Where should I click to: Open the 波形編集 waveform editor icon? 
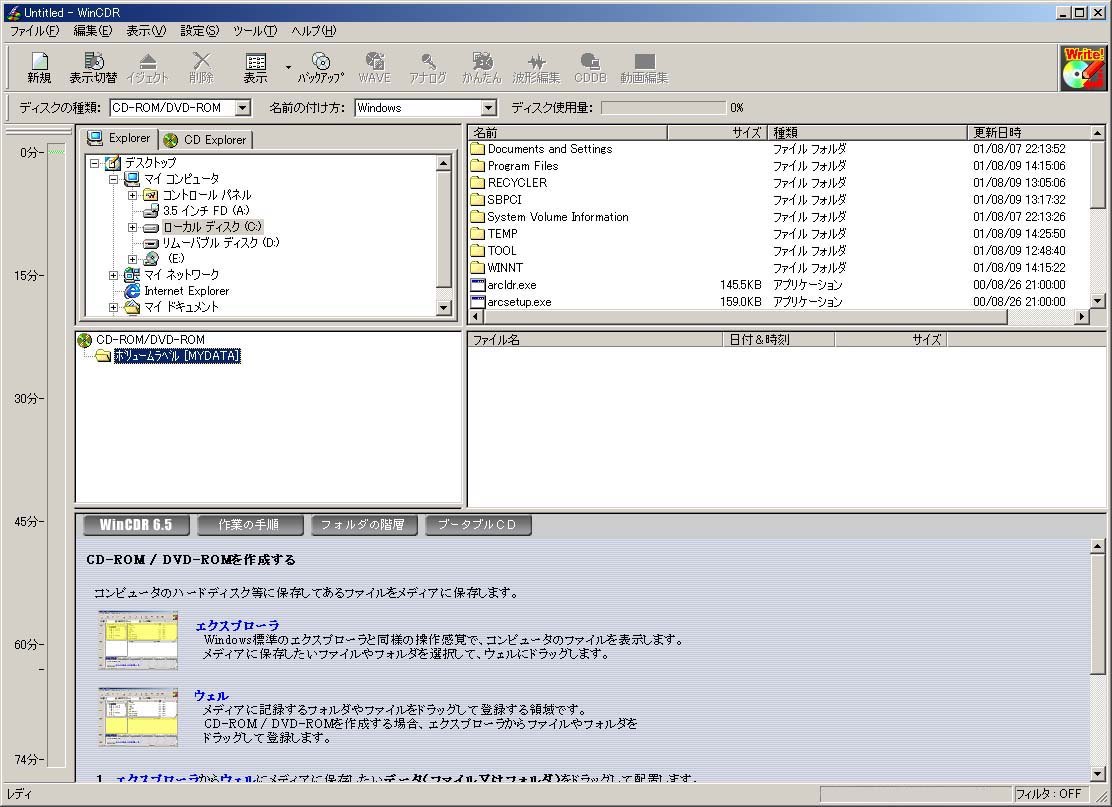click(x=537, y=67)
